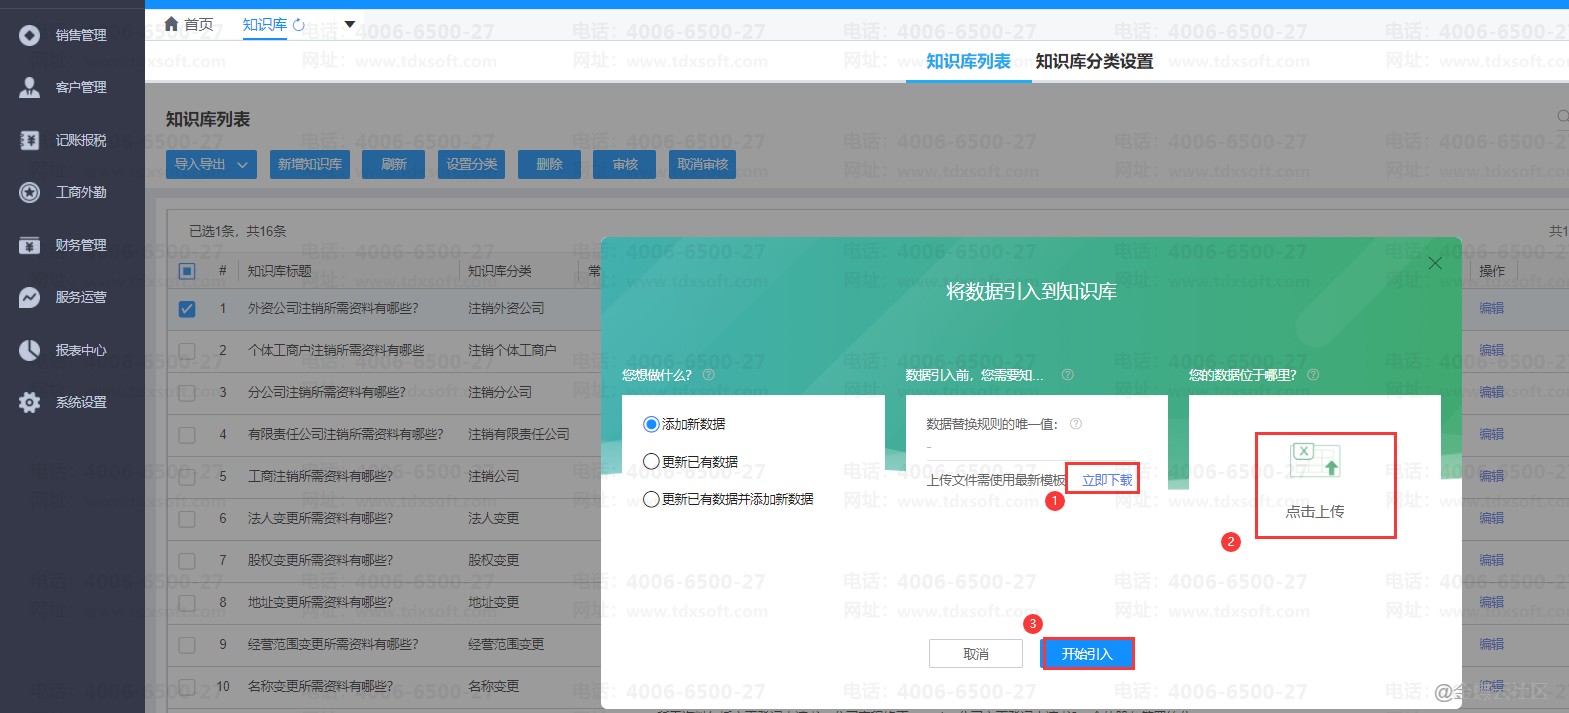Click the Sales Management (销售管理) sidebar icon
Viewport: 1569px width, 713px height.
pyautogui.click(x=30, y=36)
